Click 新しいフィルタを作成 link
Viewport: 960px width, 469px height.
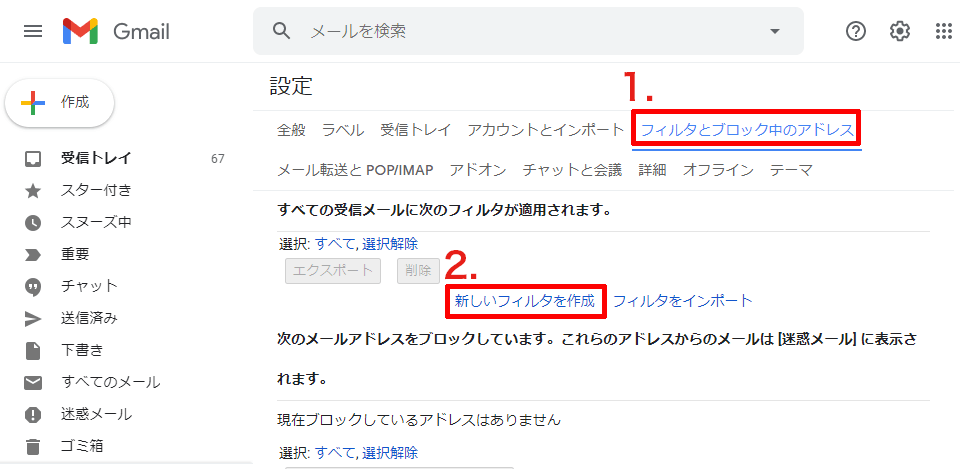(x=525, y=301)
